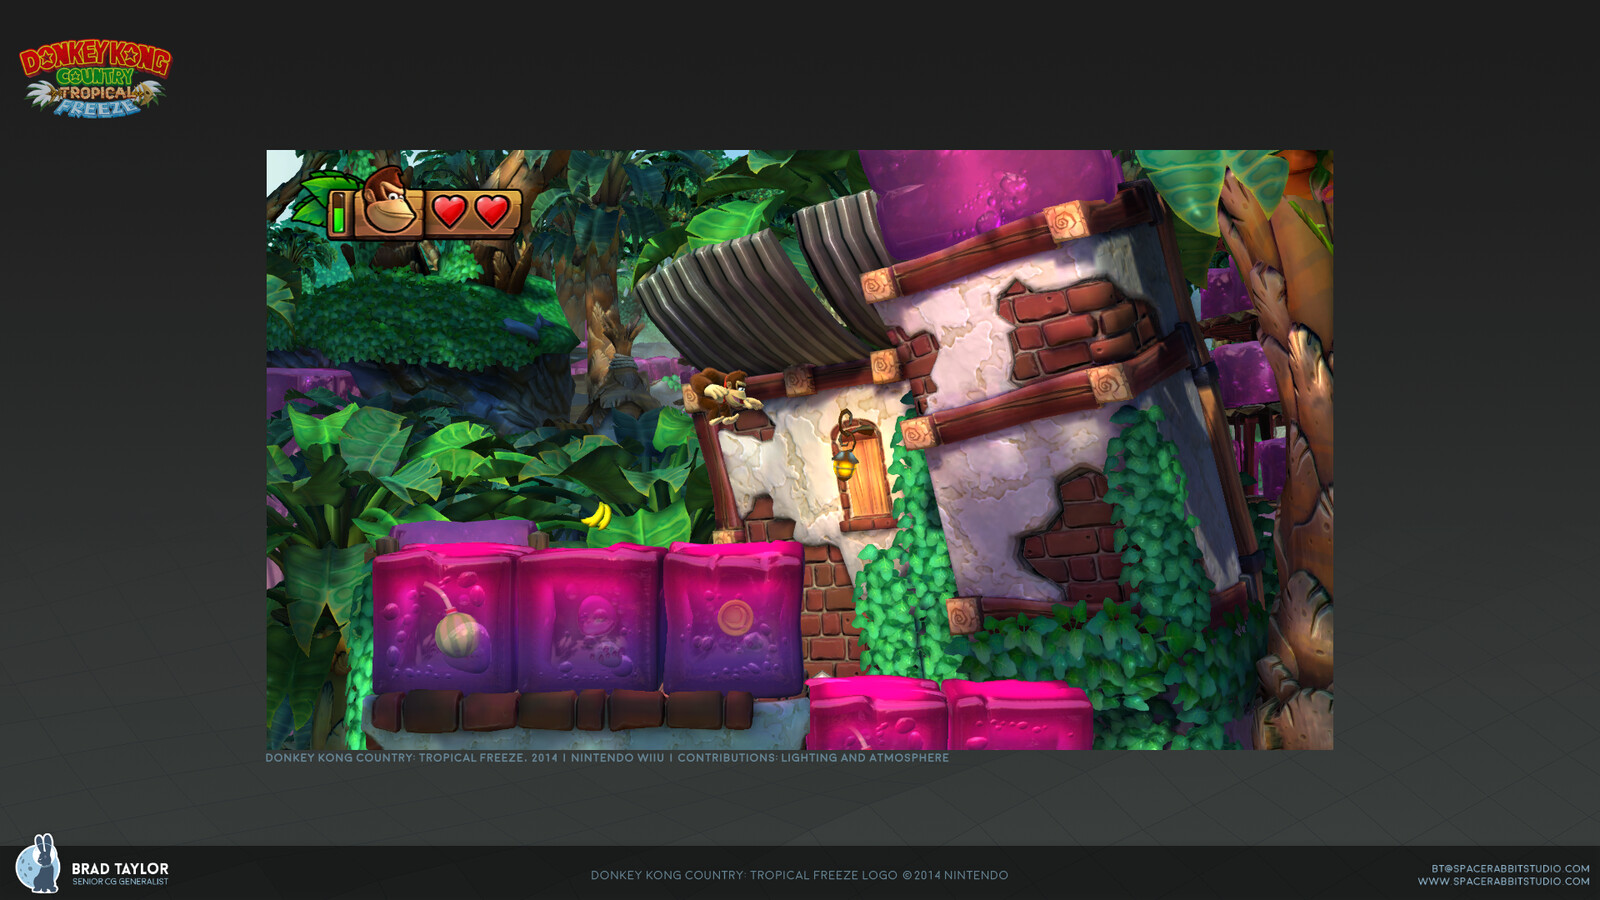The image size is (1600, 900).
Task: Click the BRAD TAYLOR name text
Action: pyautogui.click(x=120, y=868)
